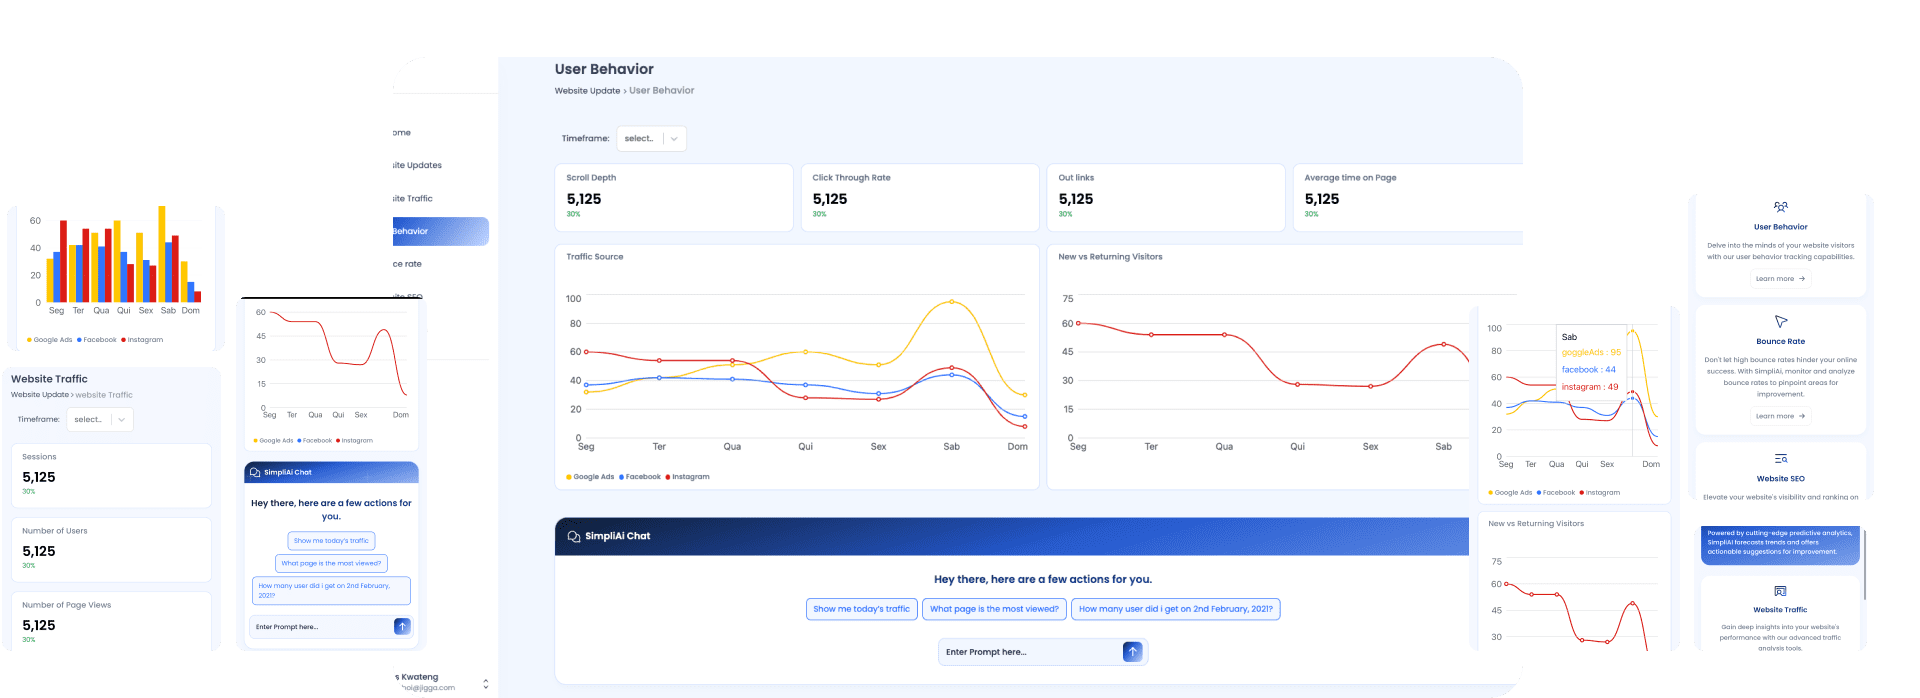
Task: Click the Website Traffic icon in feature card
Action: click(x=1780, y=591)
